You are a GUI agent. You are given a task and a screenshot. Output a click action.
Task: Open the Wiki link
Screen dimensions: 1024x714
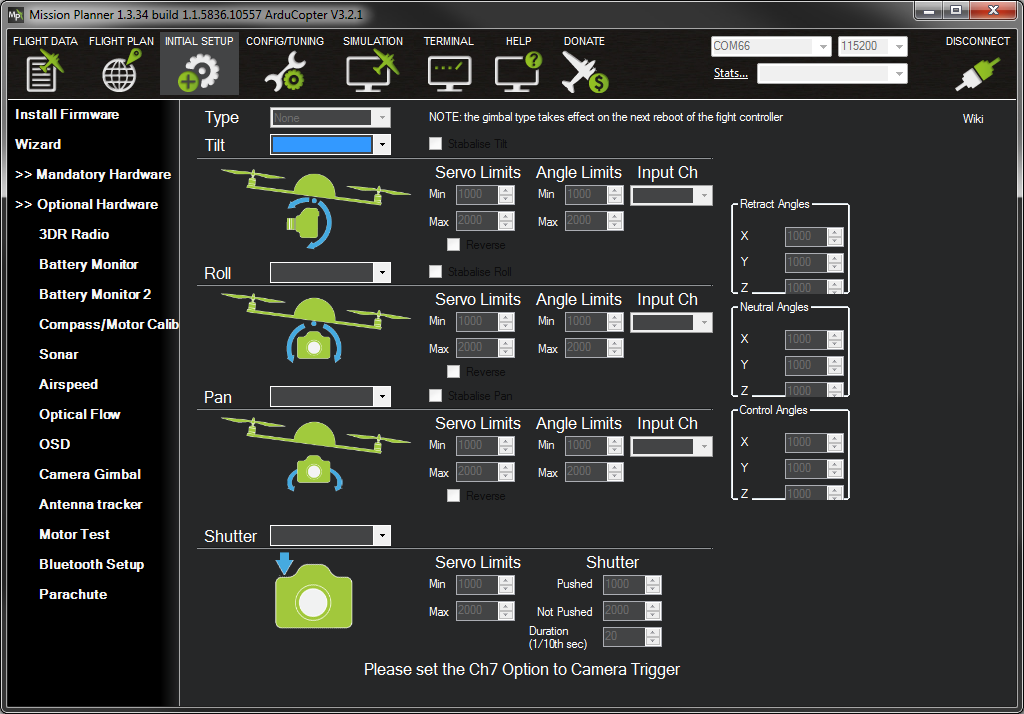(972, 119)
